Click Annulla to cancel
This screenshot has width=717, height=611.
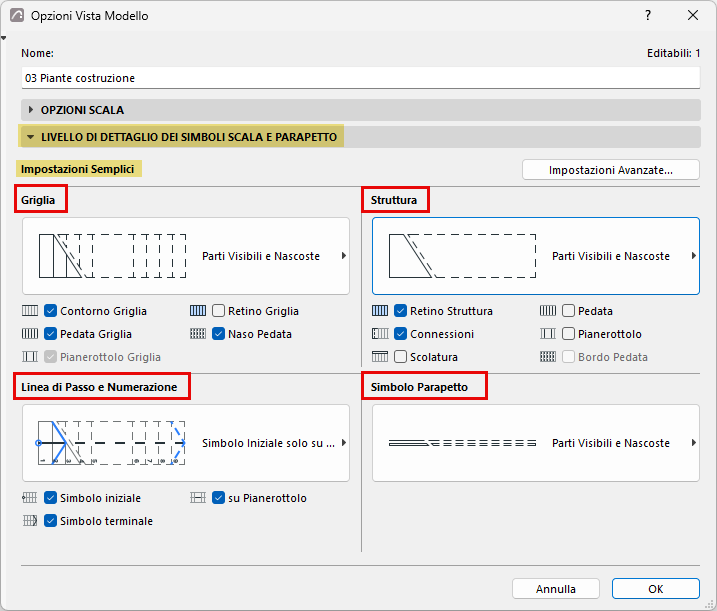click(556, 589)
